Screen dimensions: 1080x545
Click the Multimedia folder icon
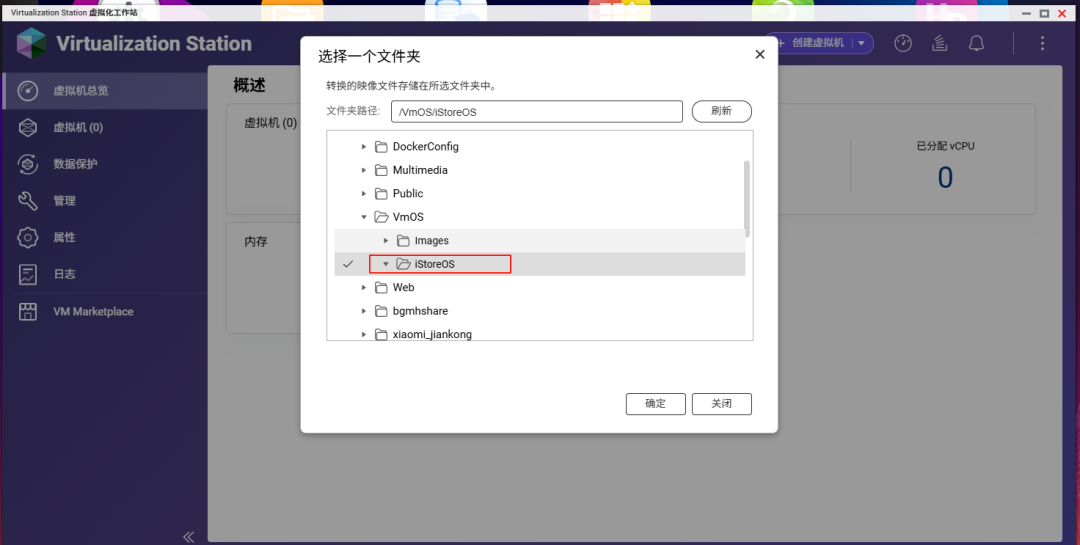[381, 170]
